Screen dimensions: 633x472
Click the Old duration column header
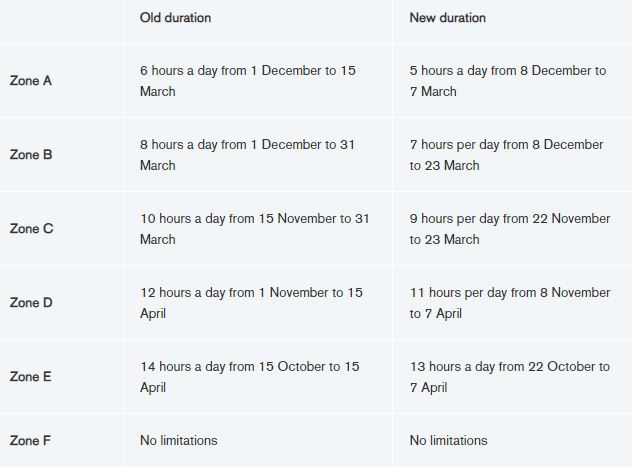pos(175,18)
